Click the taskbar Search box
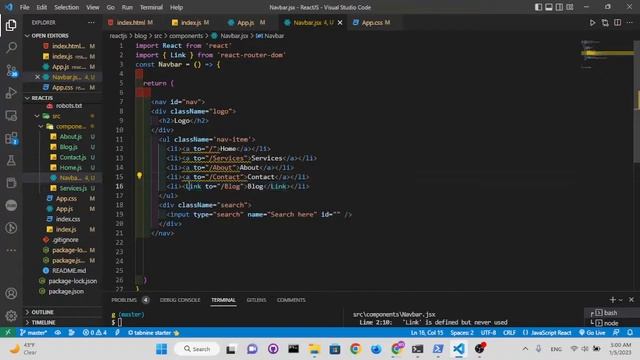 pyautogui.click(x=197, y=349)
